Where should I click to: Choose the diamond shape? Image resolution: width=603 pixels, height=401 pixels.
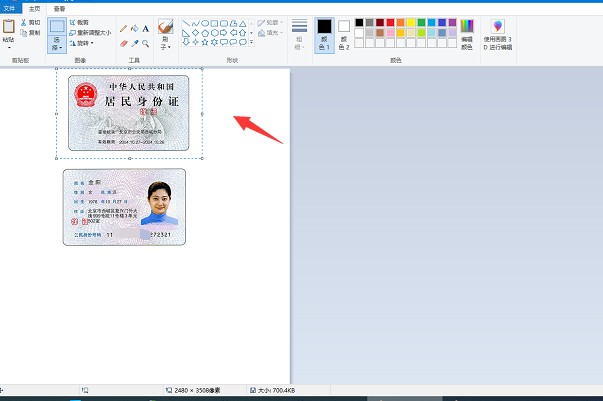point(196,33)
